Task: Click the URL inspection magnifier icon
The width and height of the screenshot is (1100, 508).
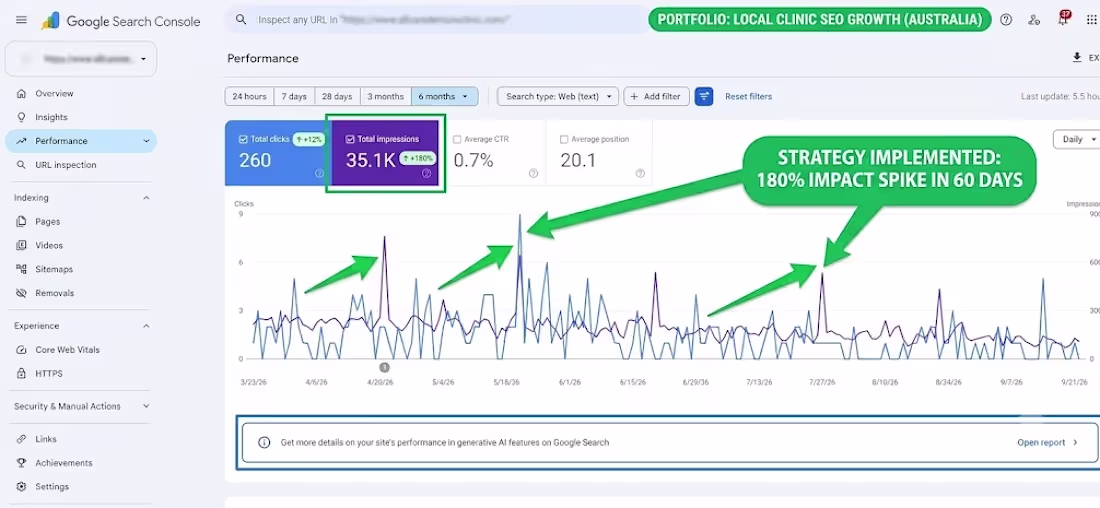Action: pos(21,165)
